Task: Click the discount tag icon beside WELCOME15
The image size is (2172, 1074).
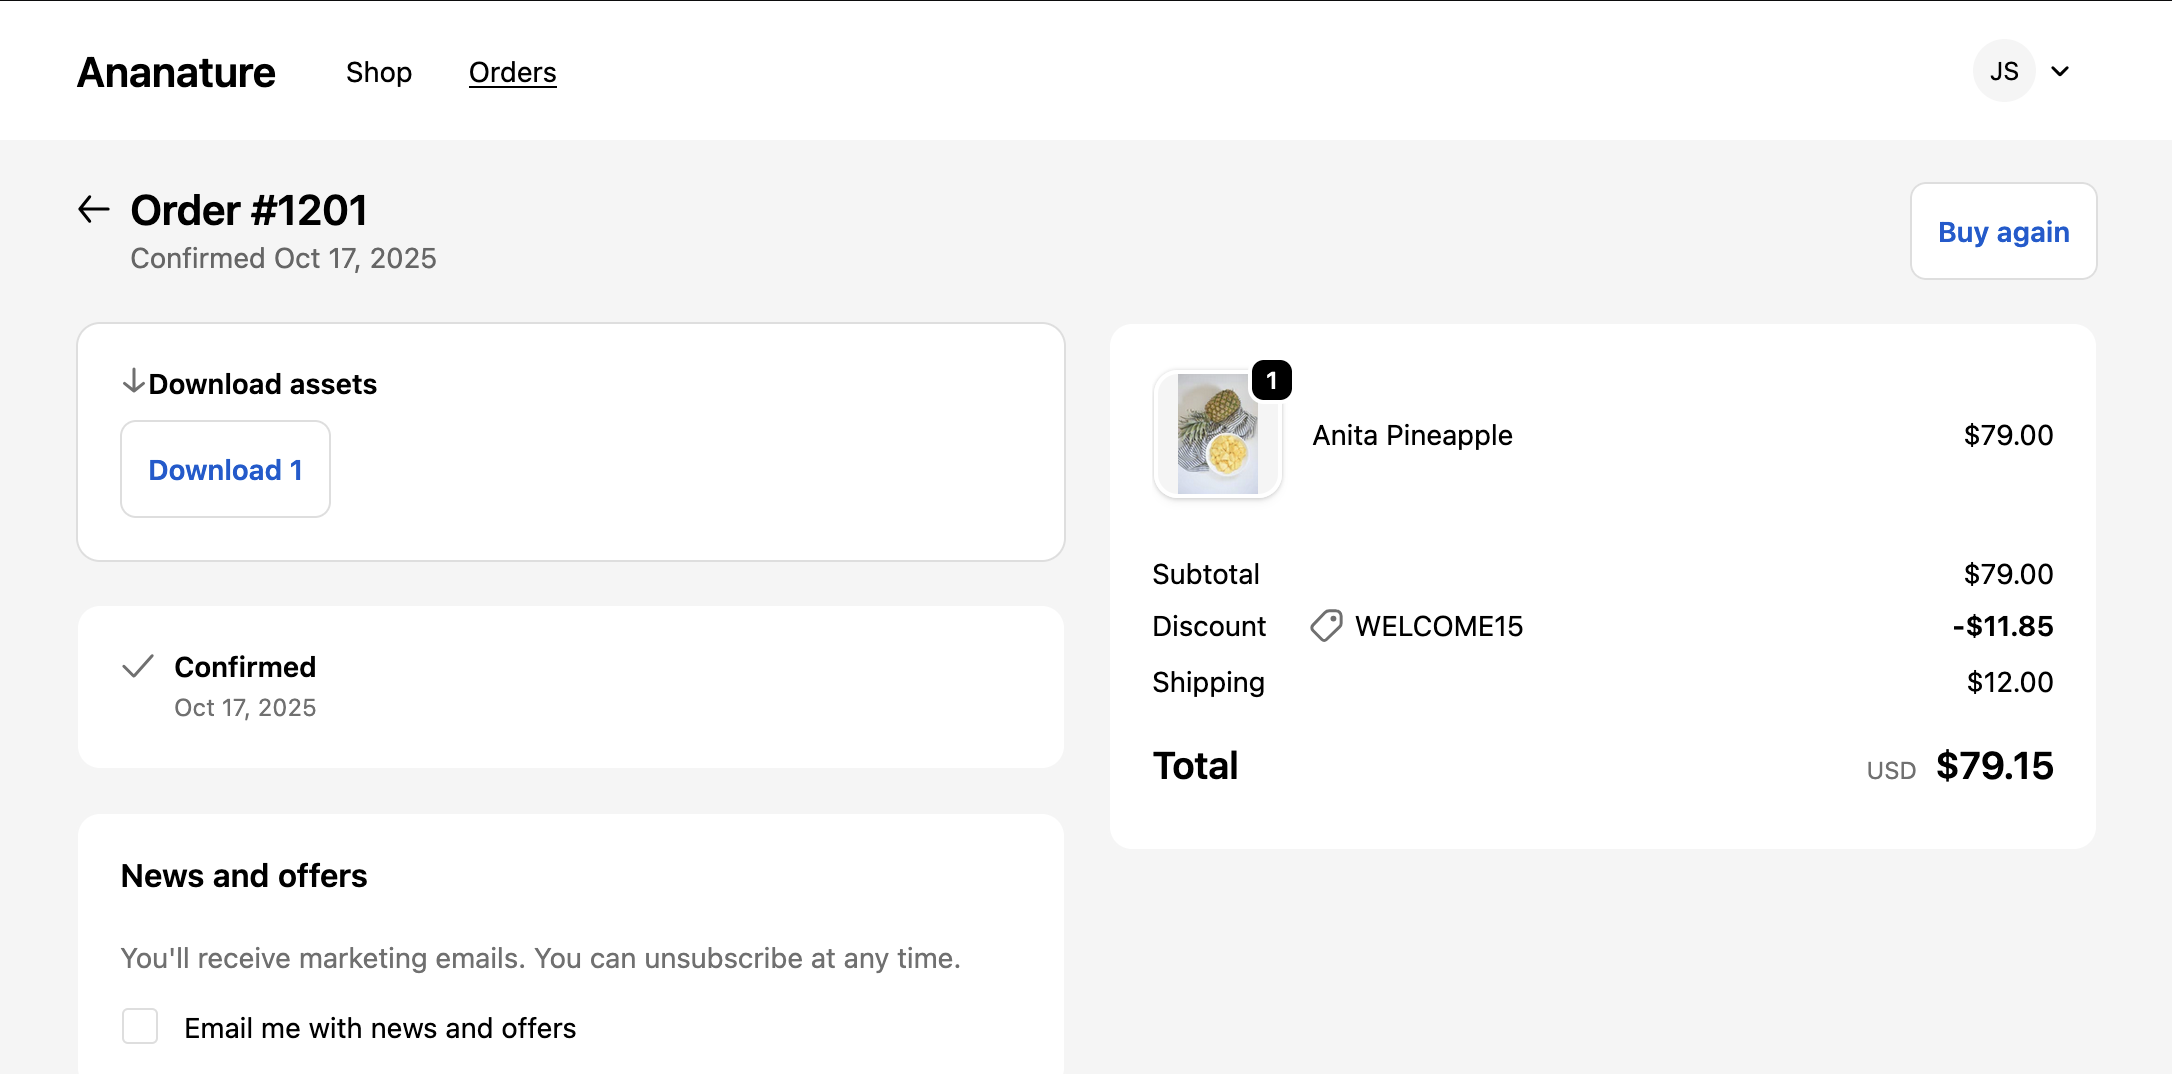Action: click(x=1325, y=626)
